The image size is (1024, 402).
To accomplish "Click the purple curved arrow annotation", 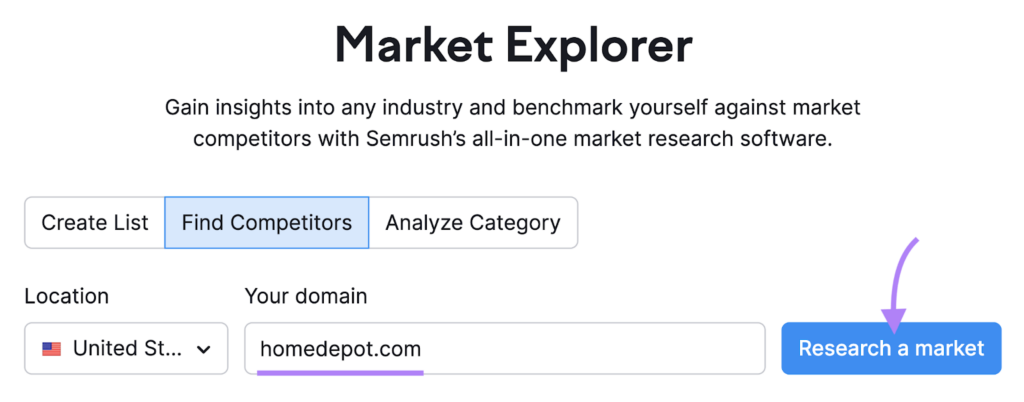I will (x=900, y=283).
